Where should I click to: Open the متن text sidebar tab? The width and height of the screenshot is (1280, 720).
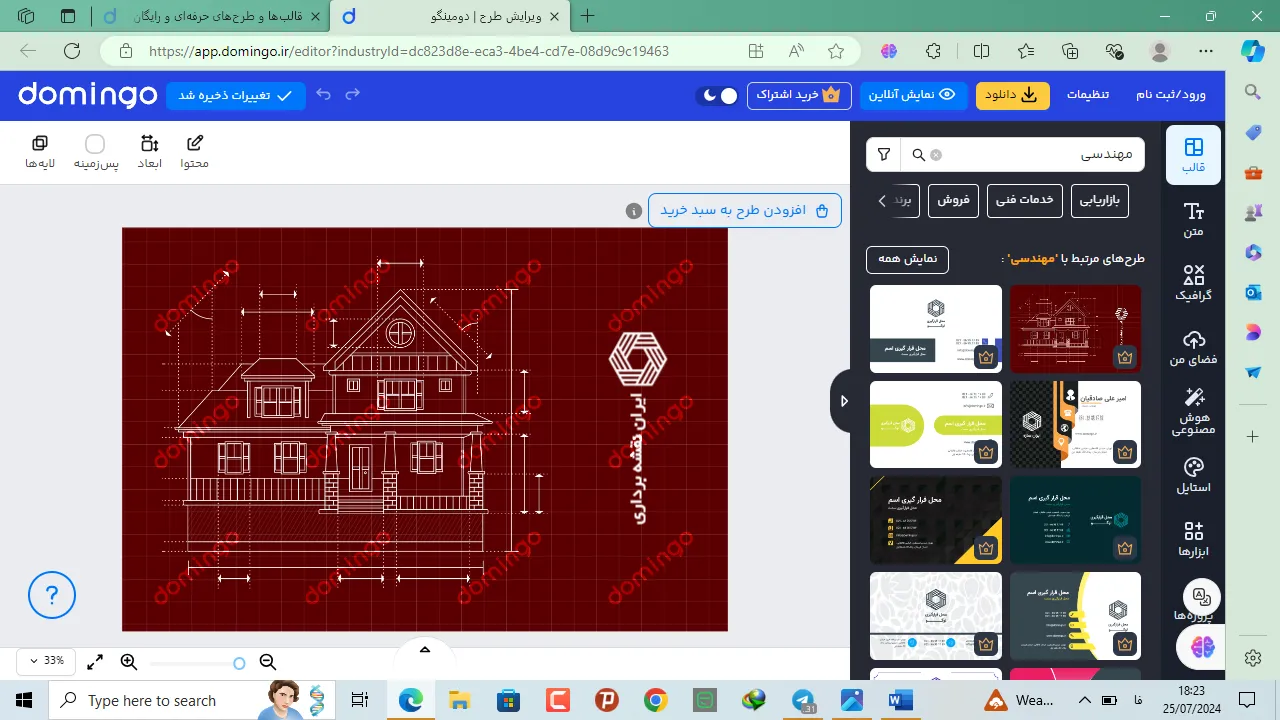tap(1193, 219)
